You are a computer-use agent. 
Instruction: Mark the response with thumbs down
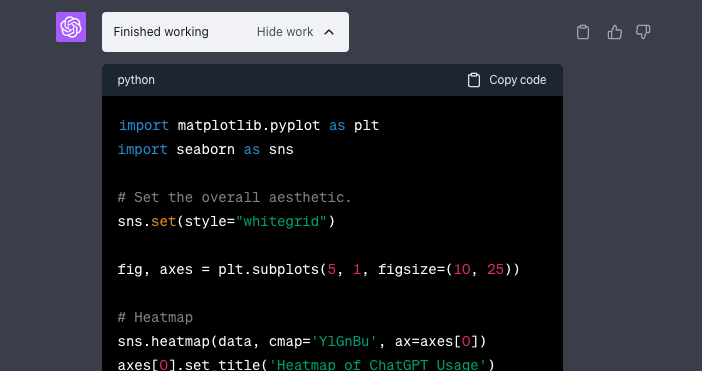point(643,32)
